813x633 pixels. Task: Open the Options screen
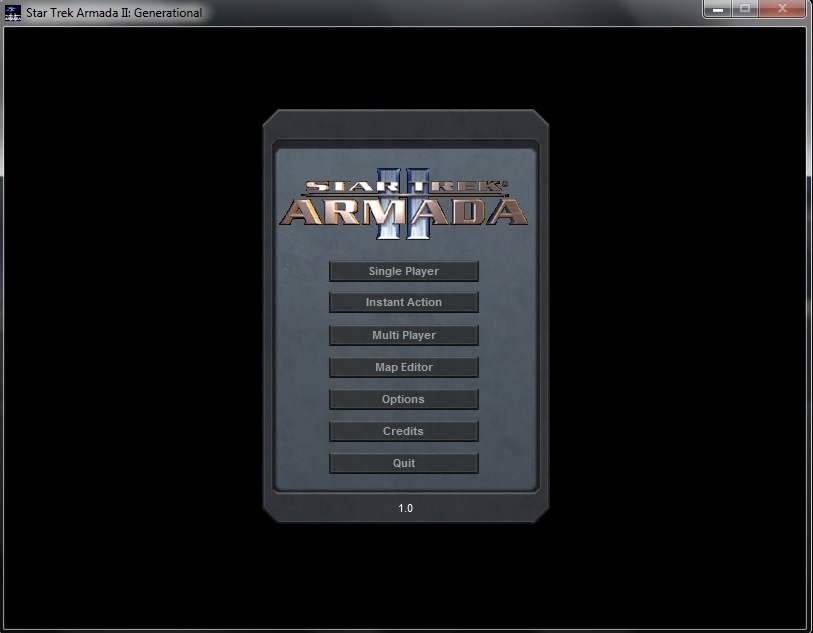coord(403,399)
